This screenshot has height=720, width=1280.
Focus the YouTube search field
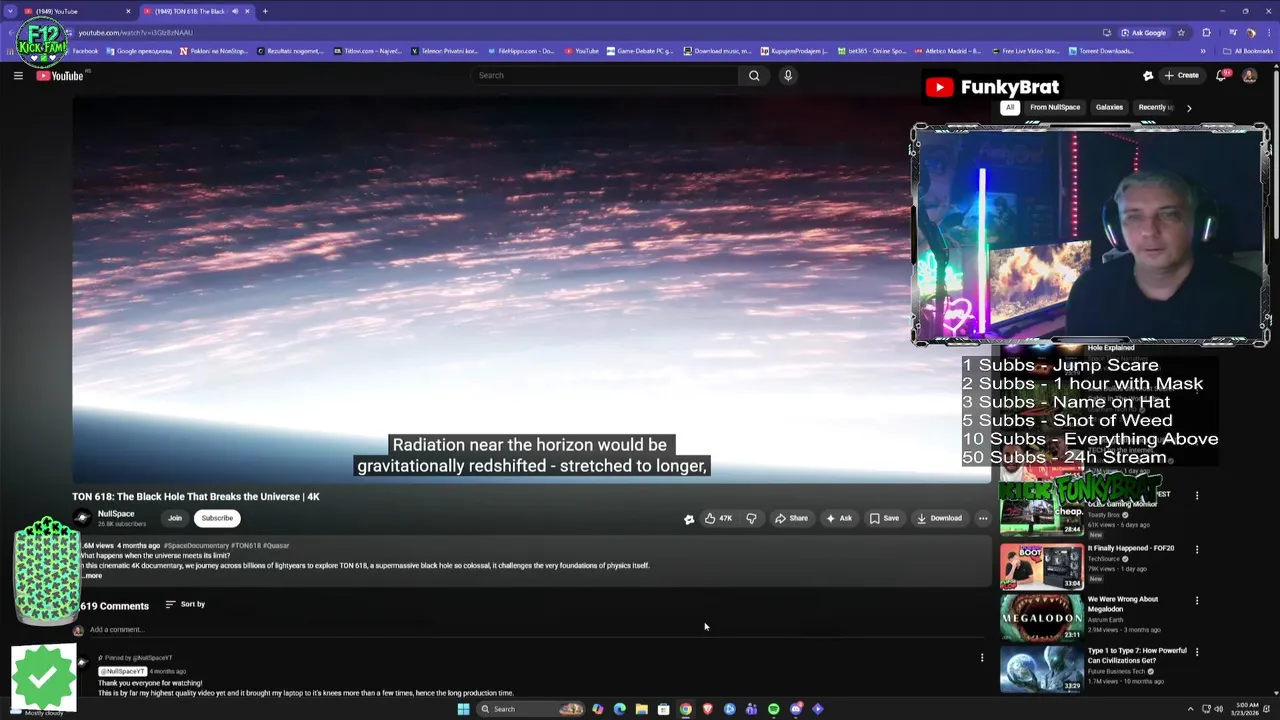pos(605,75)
